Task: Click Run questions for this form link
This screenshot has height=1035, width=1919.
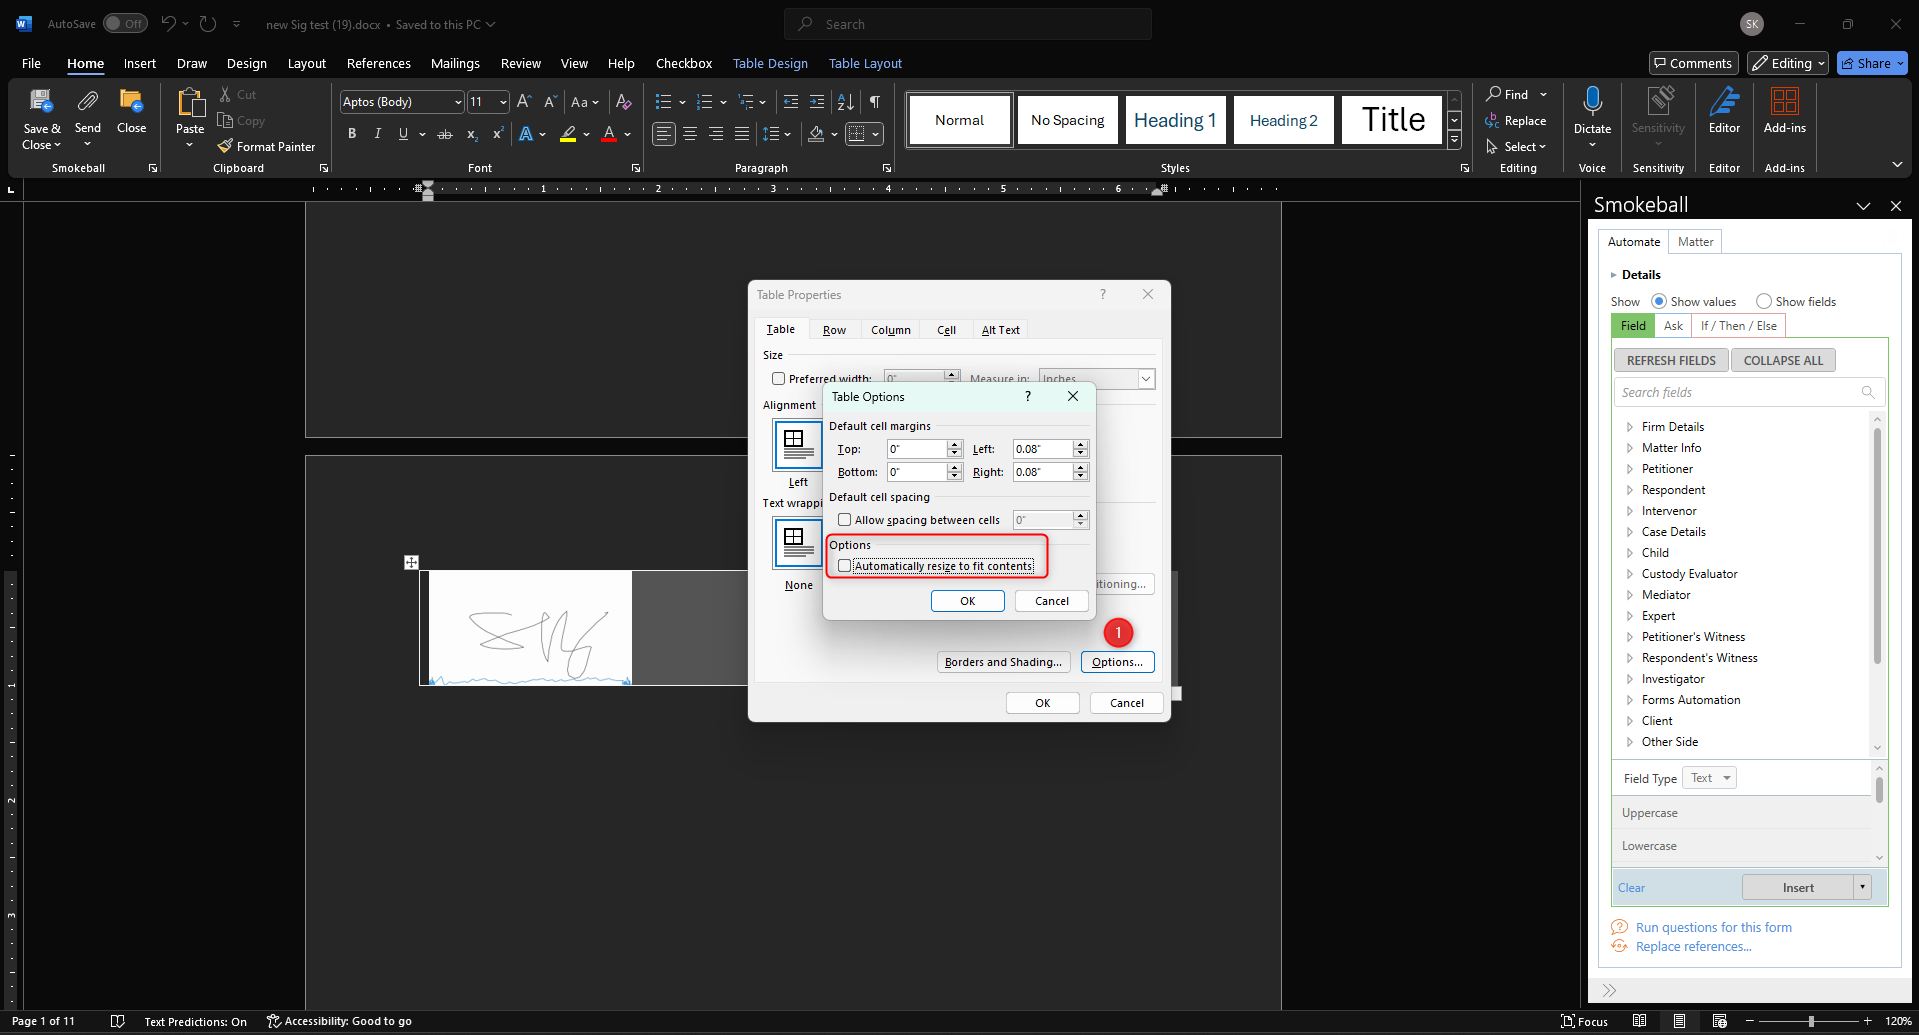Action: tap(1713, 927)
